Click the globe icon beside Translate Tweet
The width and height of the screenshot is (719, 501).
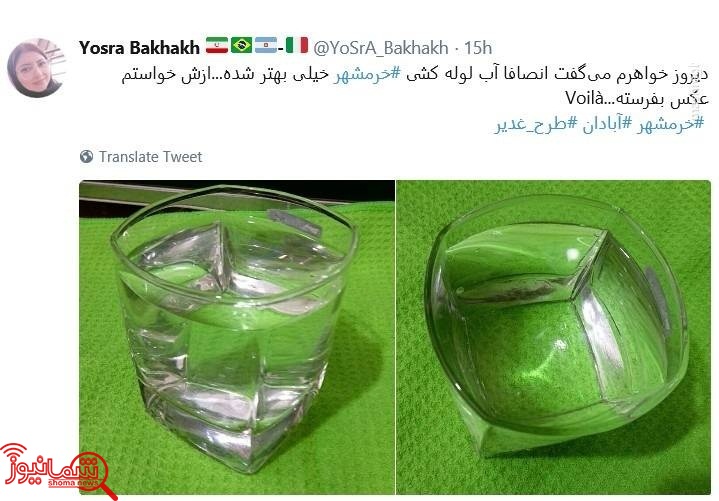pos(86,157)
